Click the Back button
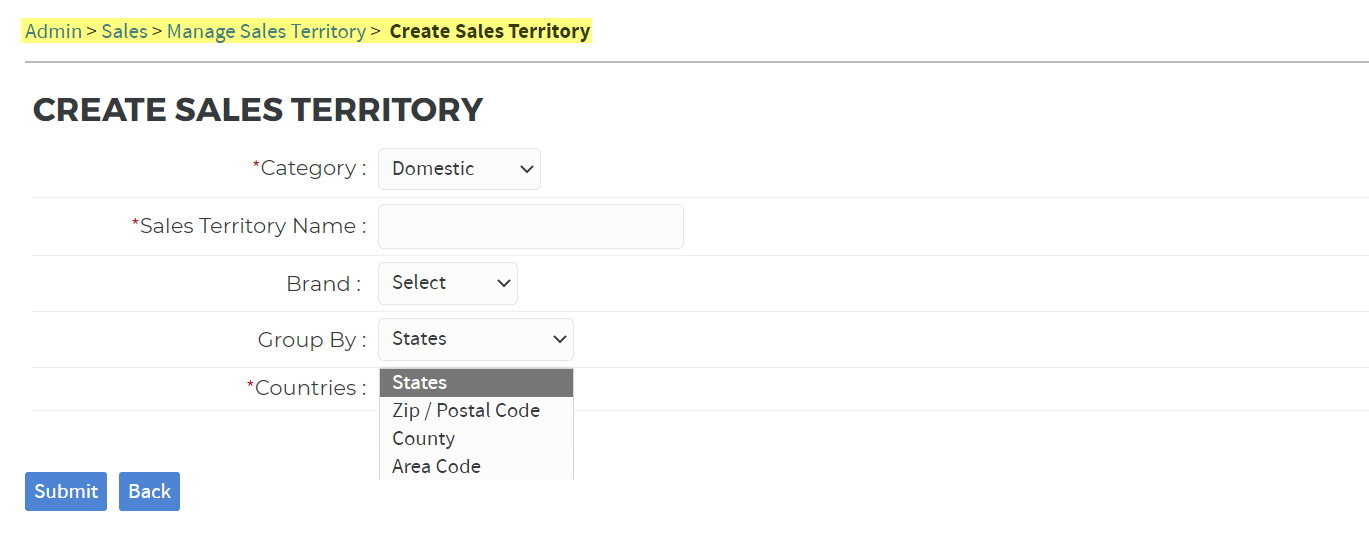 coord(149,491)
